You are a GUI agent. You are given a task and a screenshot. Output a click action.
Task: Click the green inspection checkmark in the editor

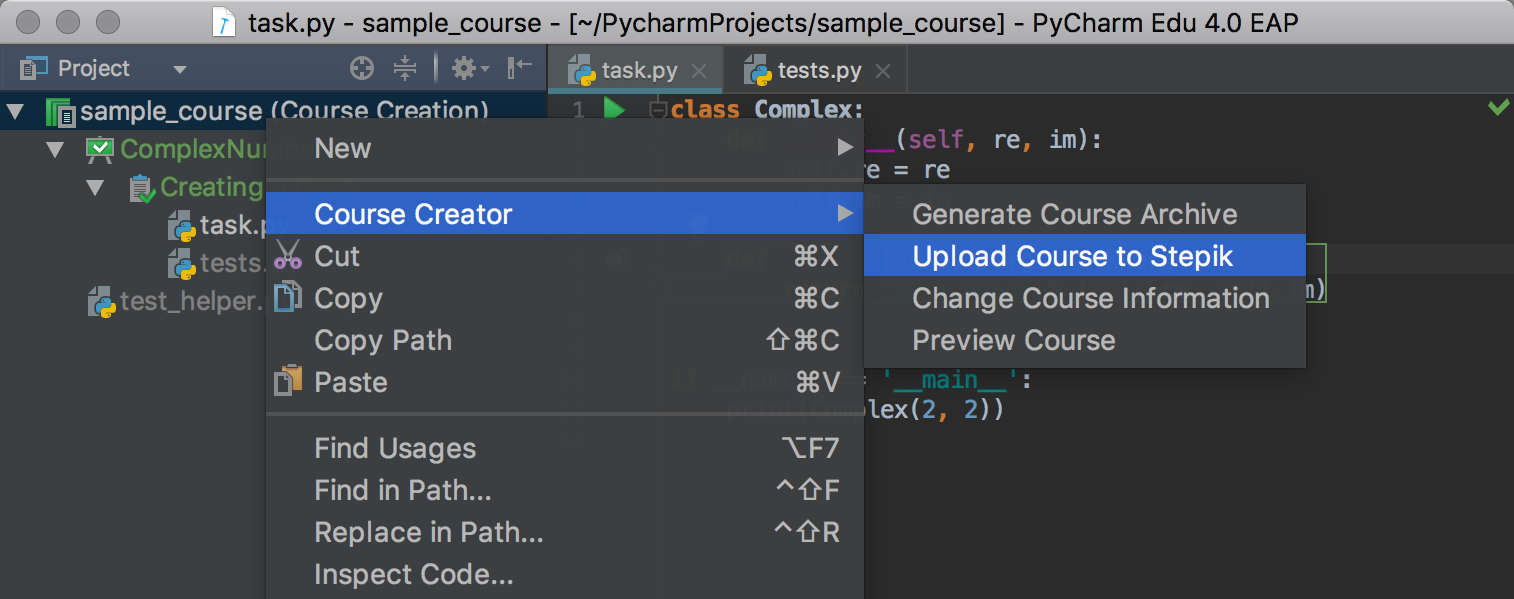click(x=1498, y=106)
